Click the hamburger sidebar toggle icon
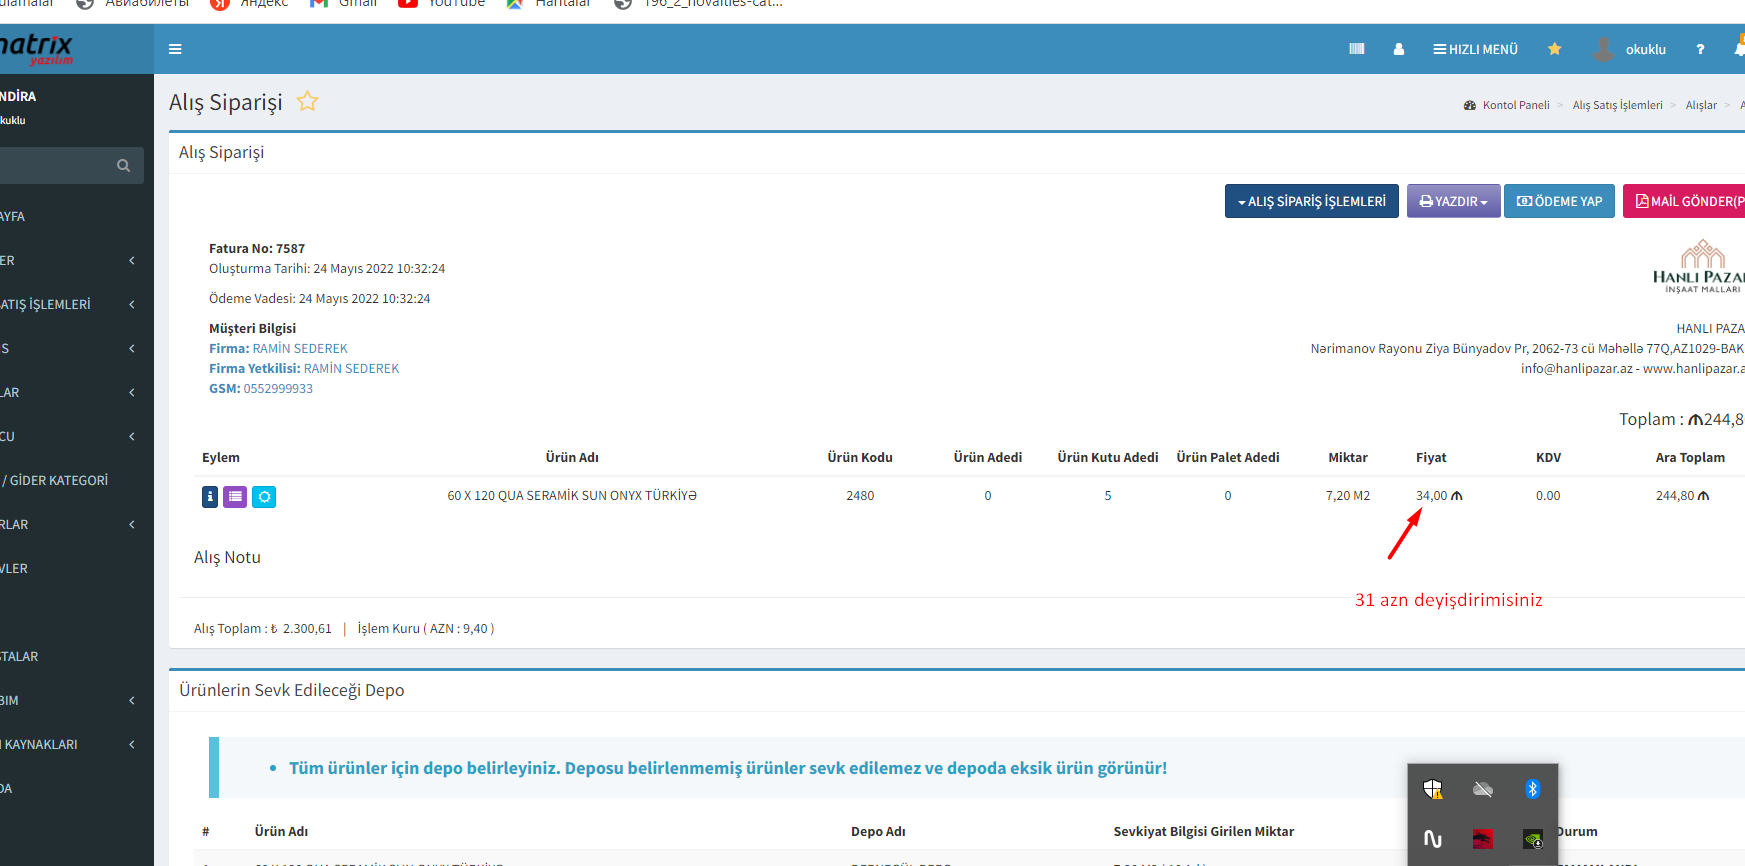 click(x=175, y=49)
